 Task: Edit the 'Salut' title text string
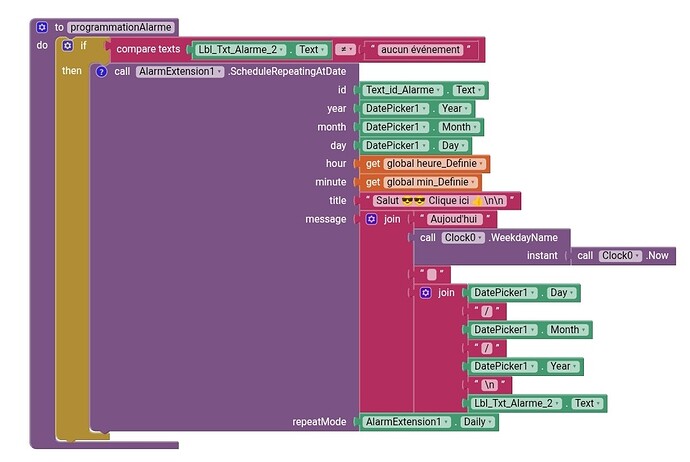tap(438, 200)
